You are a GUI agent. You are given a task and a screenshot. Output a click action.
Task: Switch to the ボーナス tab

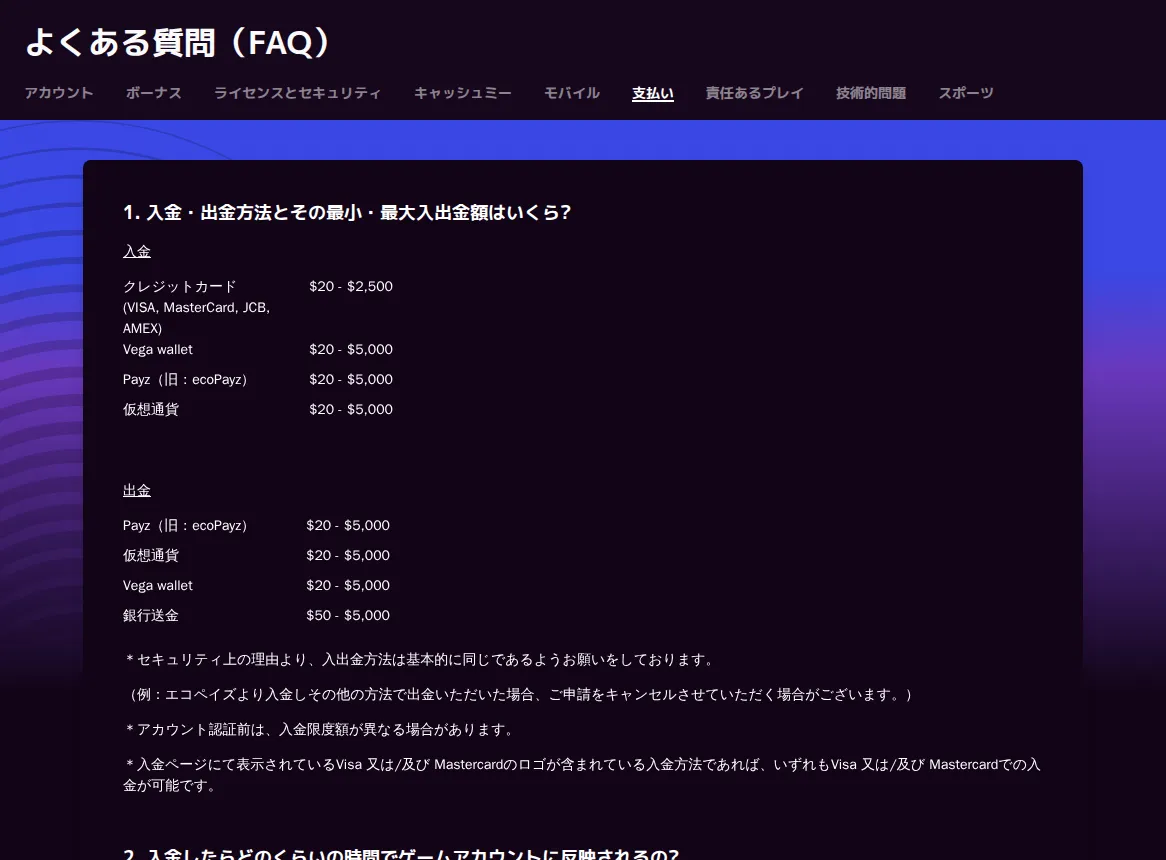tap(153, 93)
